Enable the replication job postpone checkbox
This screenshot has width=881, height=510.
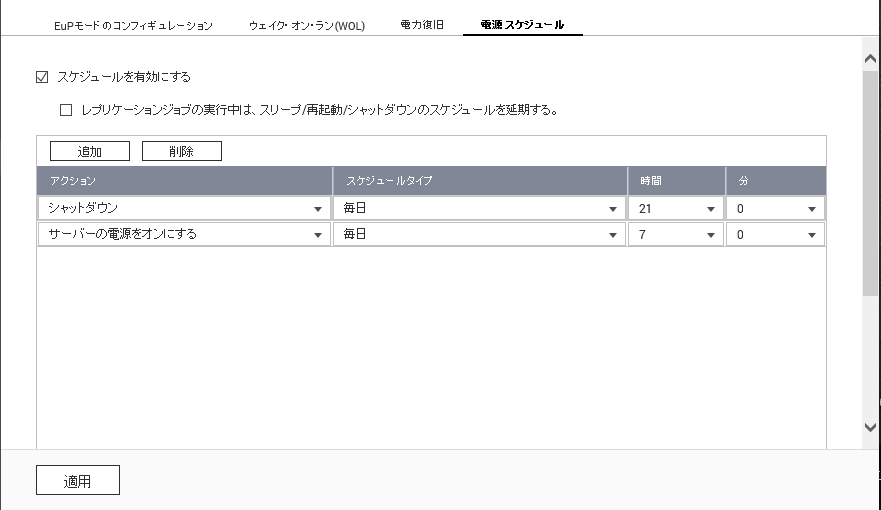point(66,110)
